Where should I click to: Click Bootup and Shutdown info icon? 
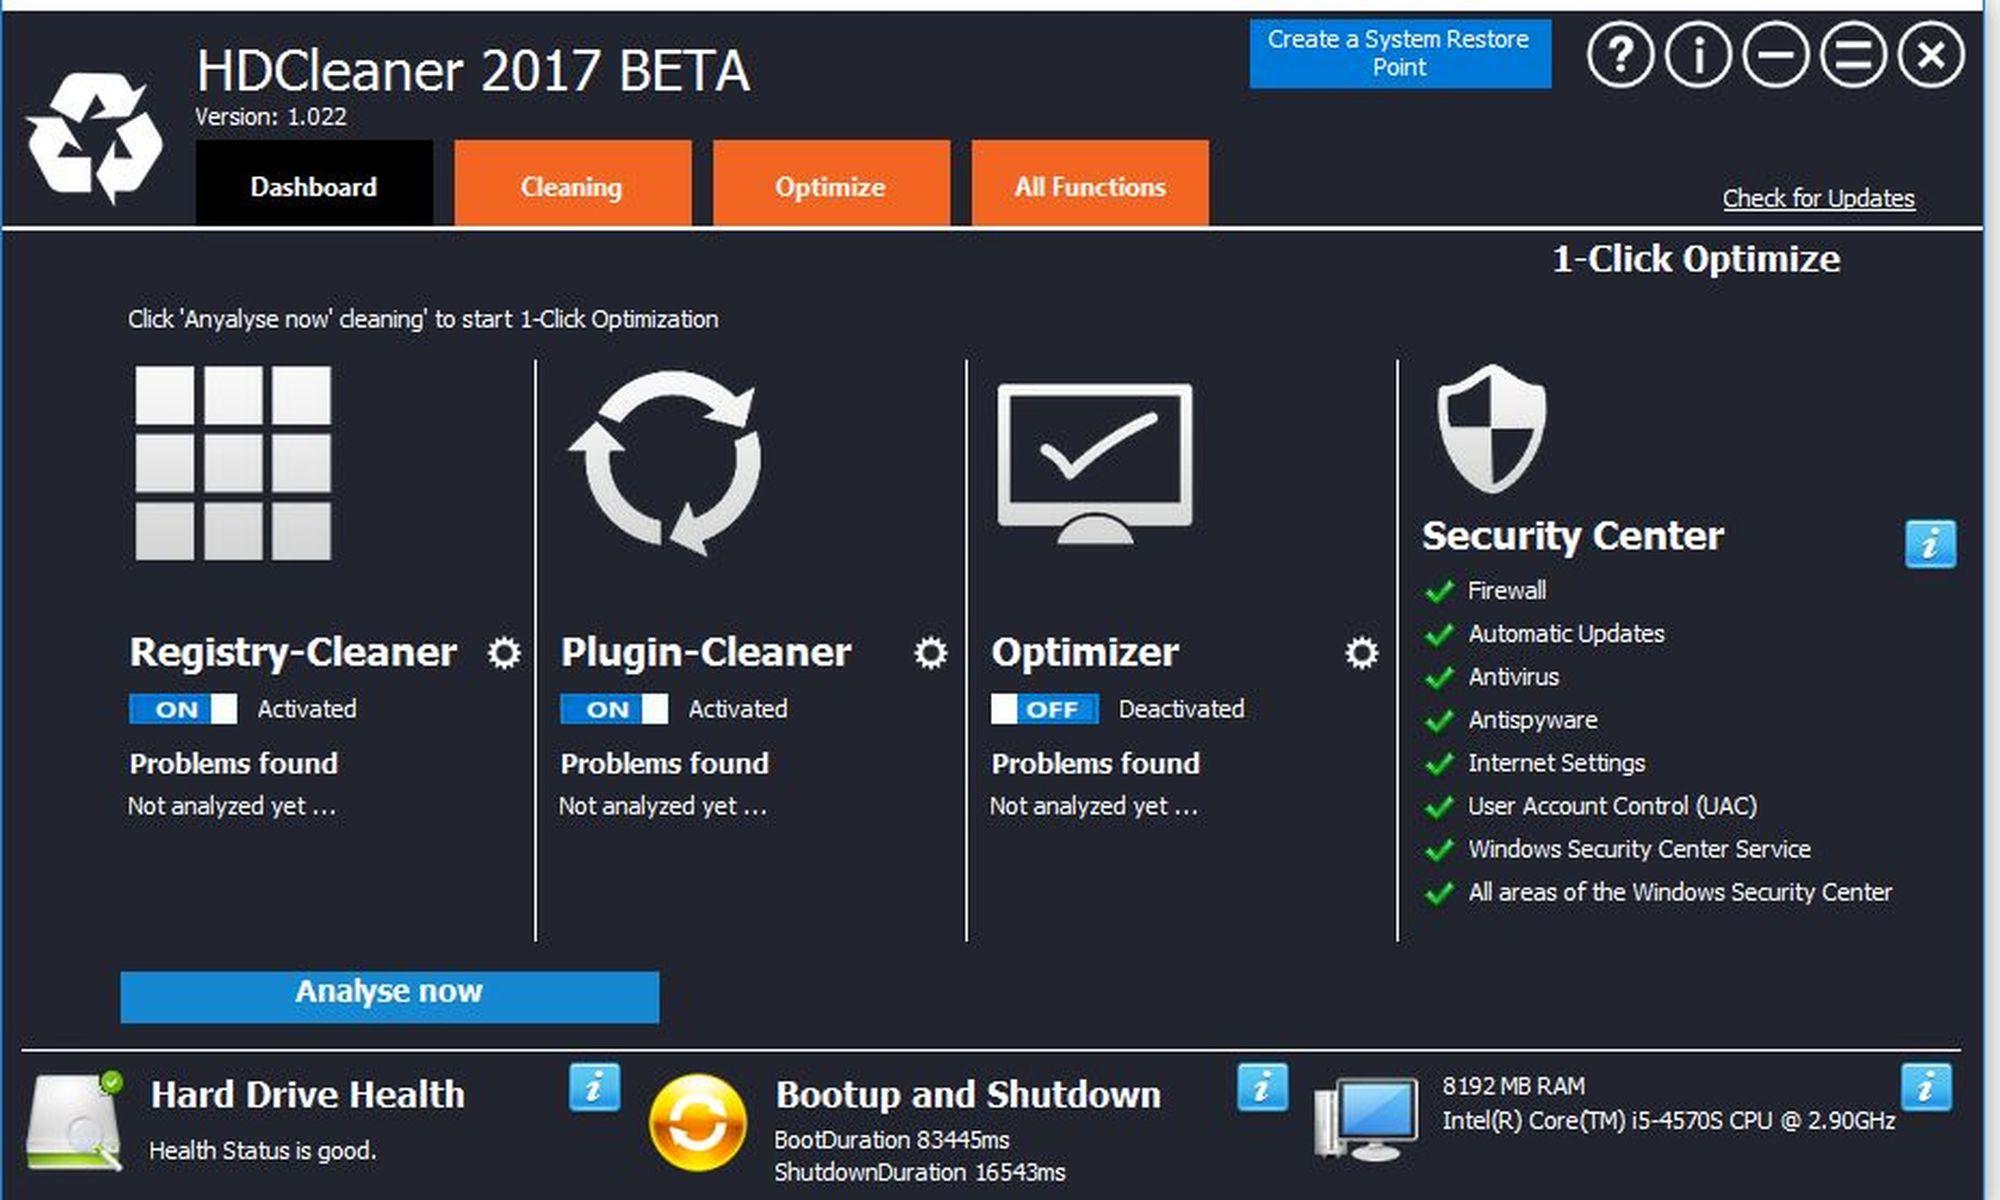[x=1262, y=1087]
